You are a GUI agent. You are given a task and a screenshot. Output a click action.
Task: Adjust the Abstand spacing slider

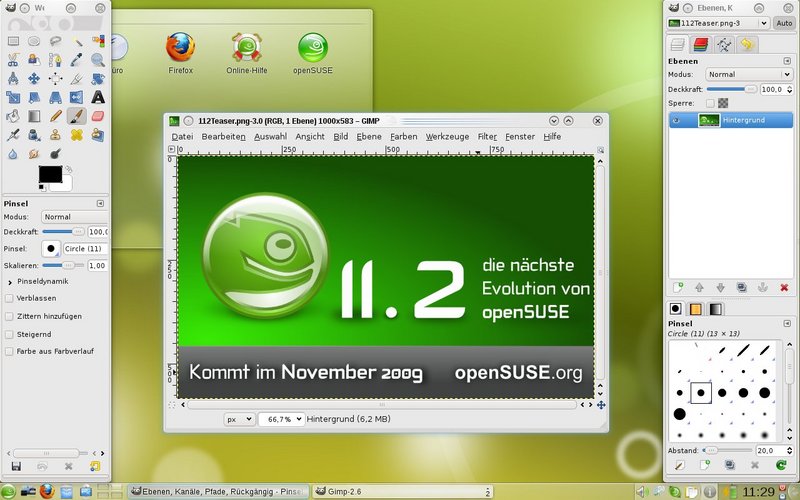tap(727, 451)
